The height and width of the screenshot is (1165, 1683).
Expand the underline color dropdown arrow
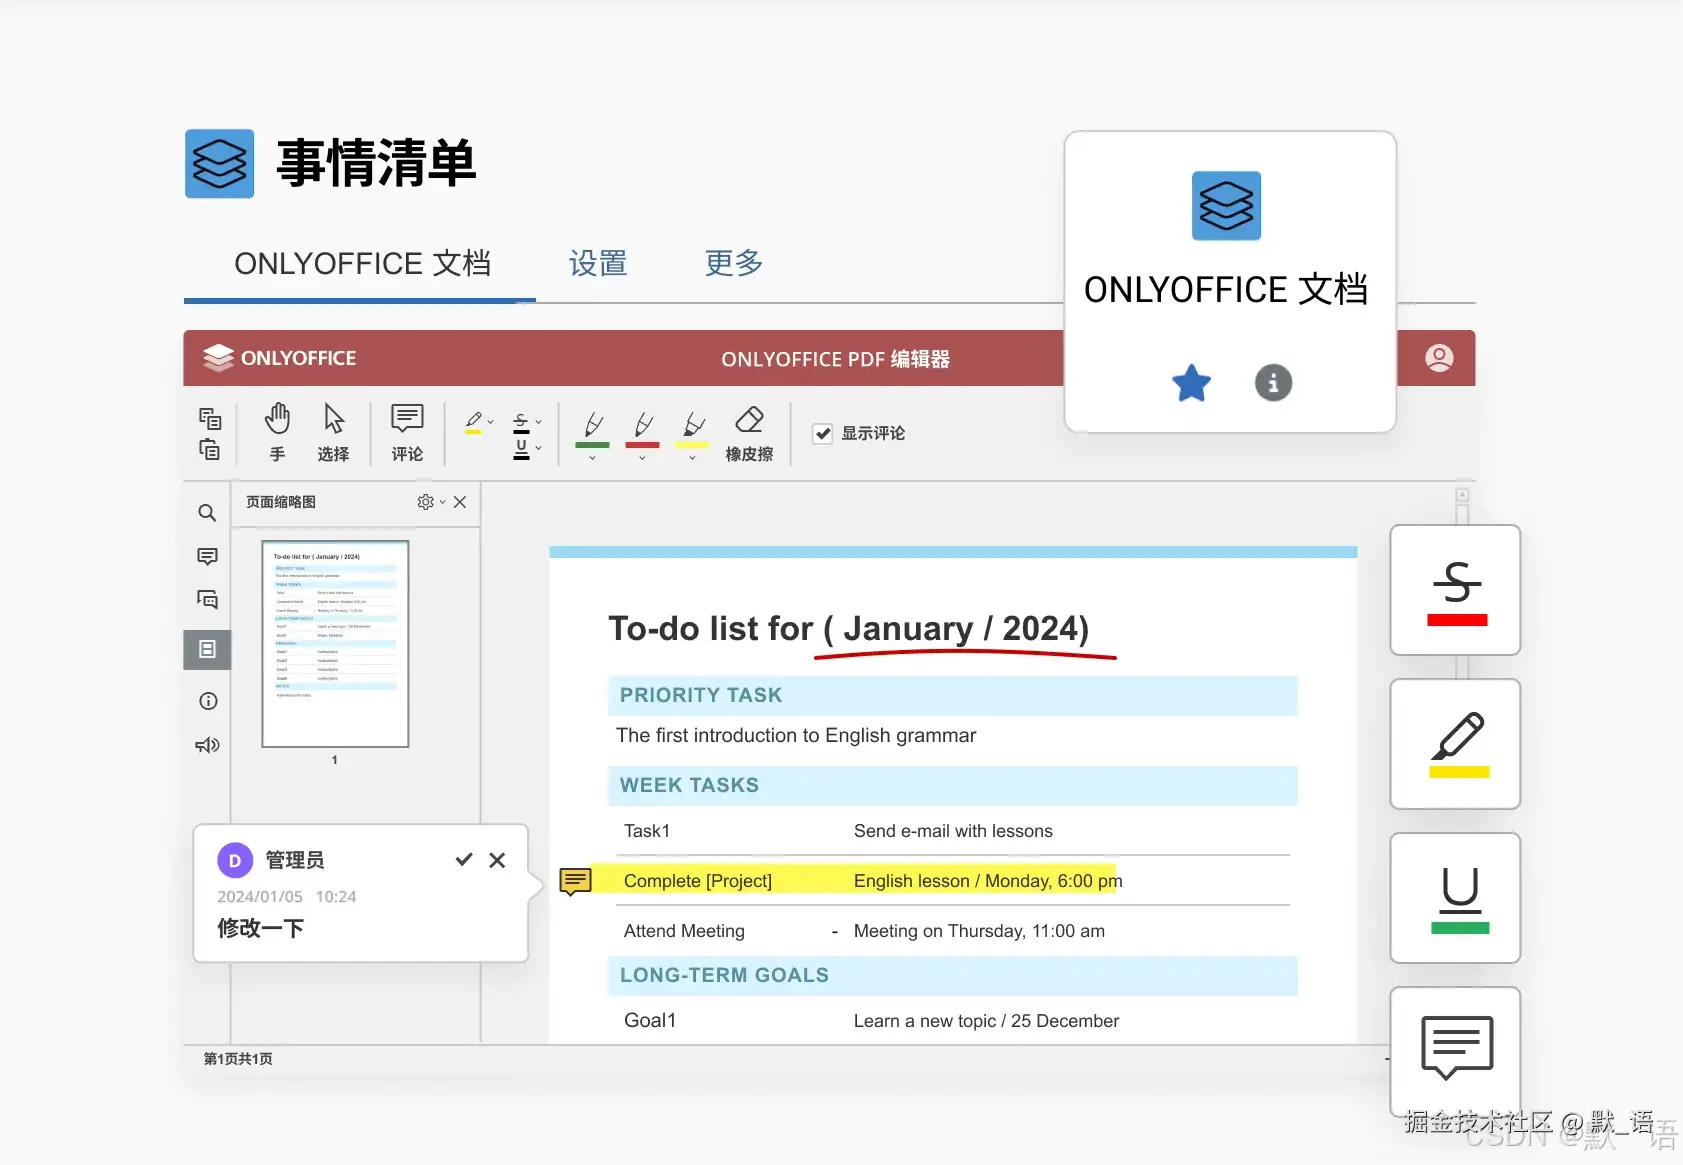pyautogui.click(x=538, y=448)
